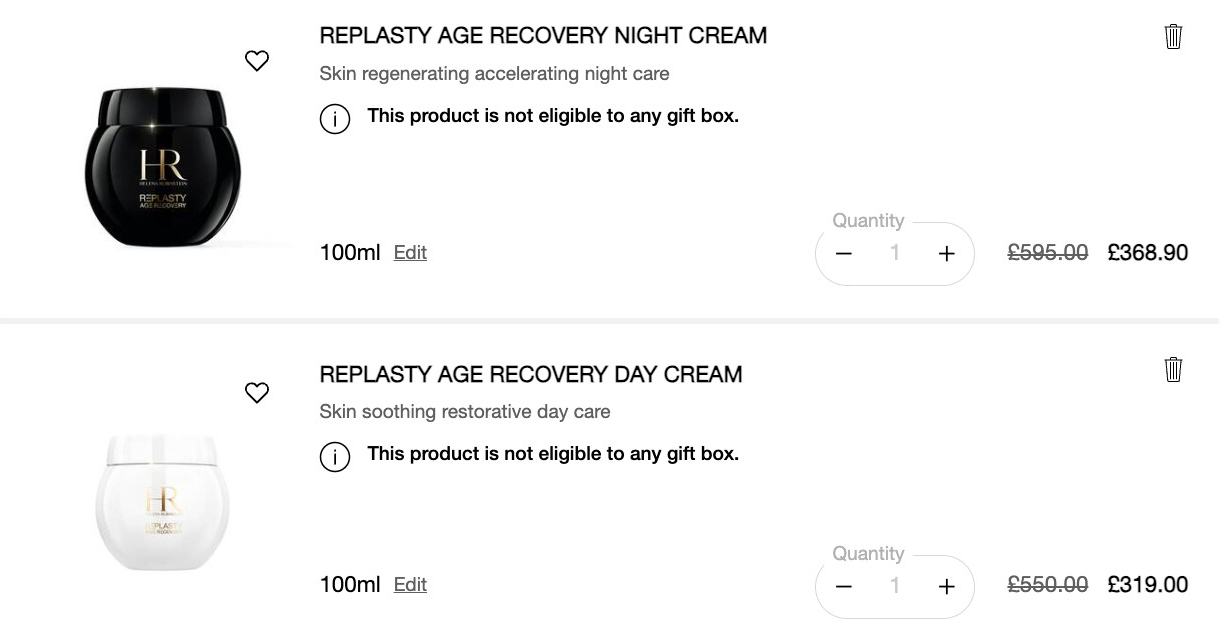1222x634 pixels.
Task: Edit the 100ml size of Night Cream
Action: [x=410, y=253]
